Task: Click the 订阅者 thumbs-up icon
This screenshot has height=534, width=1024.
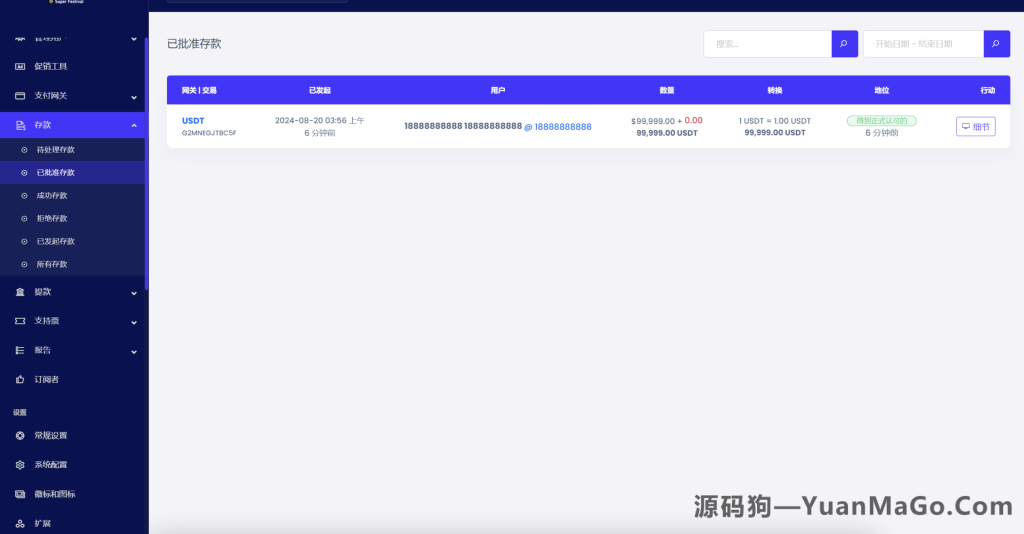Action: click(20, 379)
